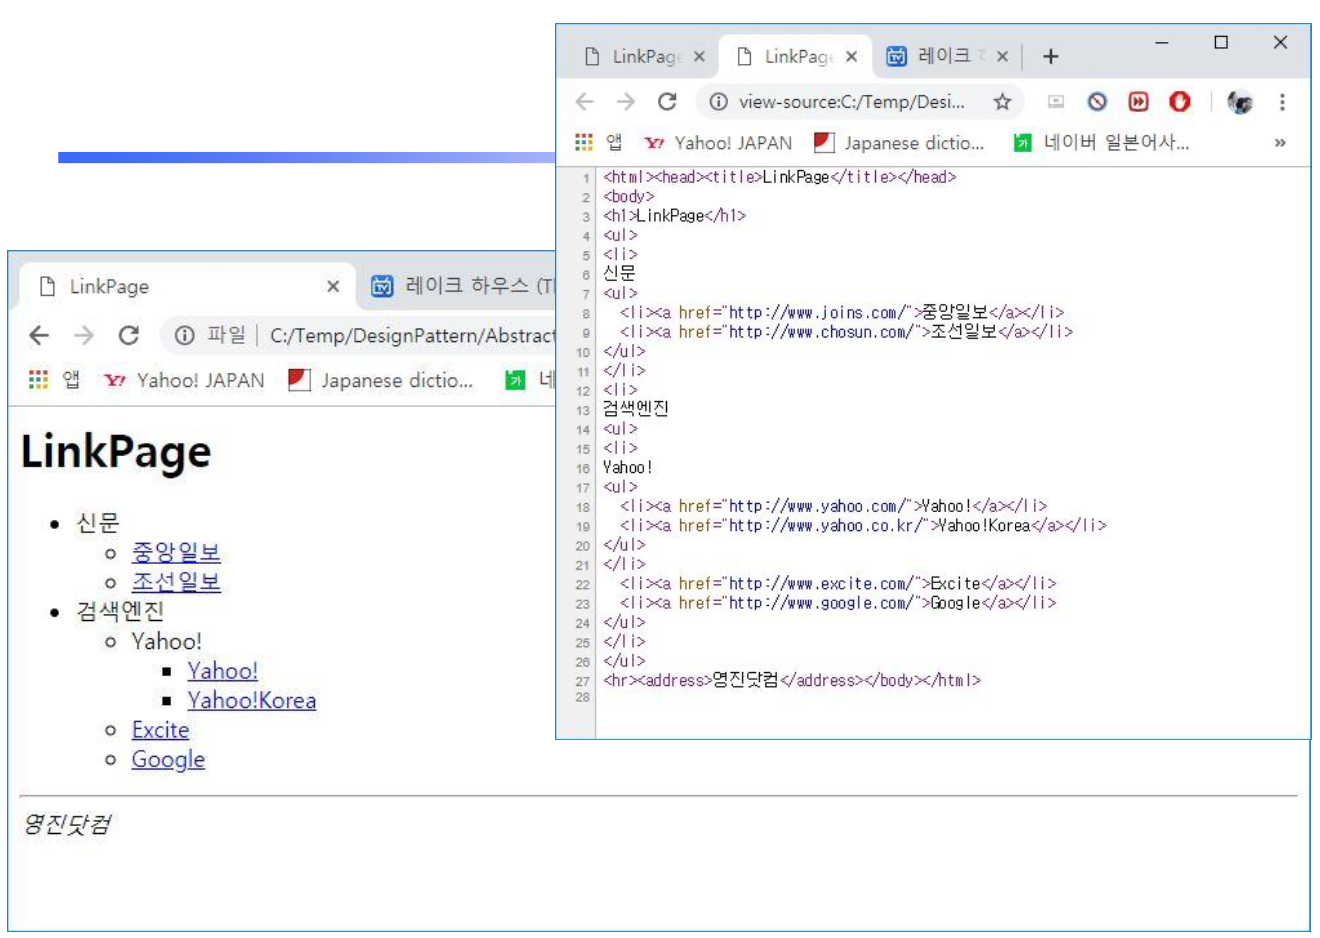Expand bookmarks overflow chevron
Screen dimensions: 1320x938
pos(1280,143)
